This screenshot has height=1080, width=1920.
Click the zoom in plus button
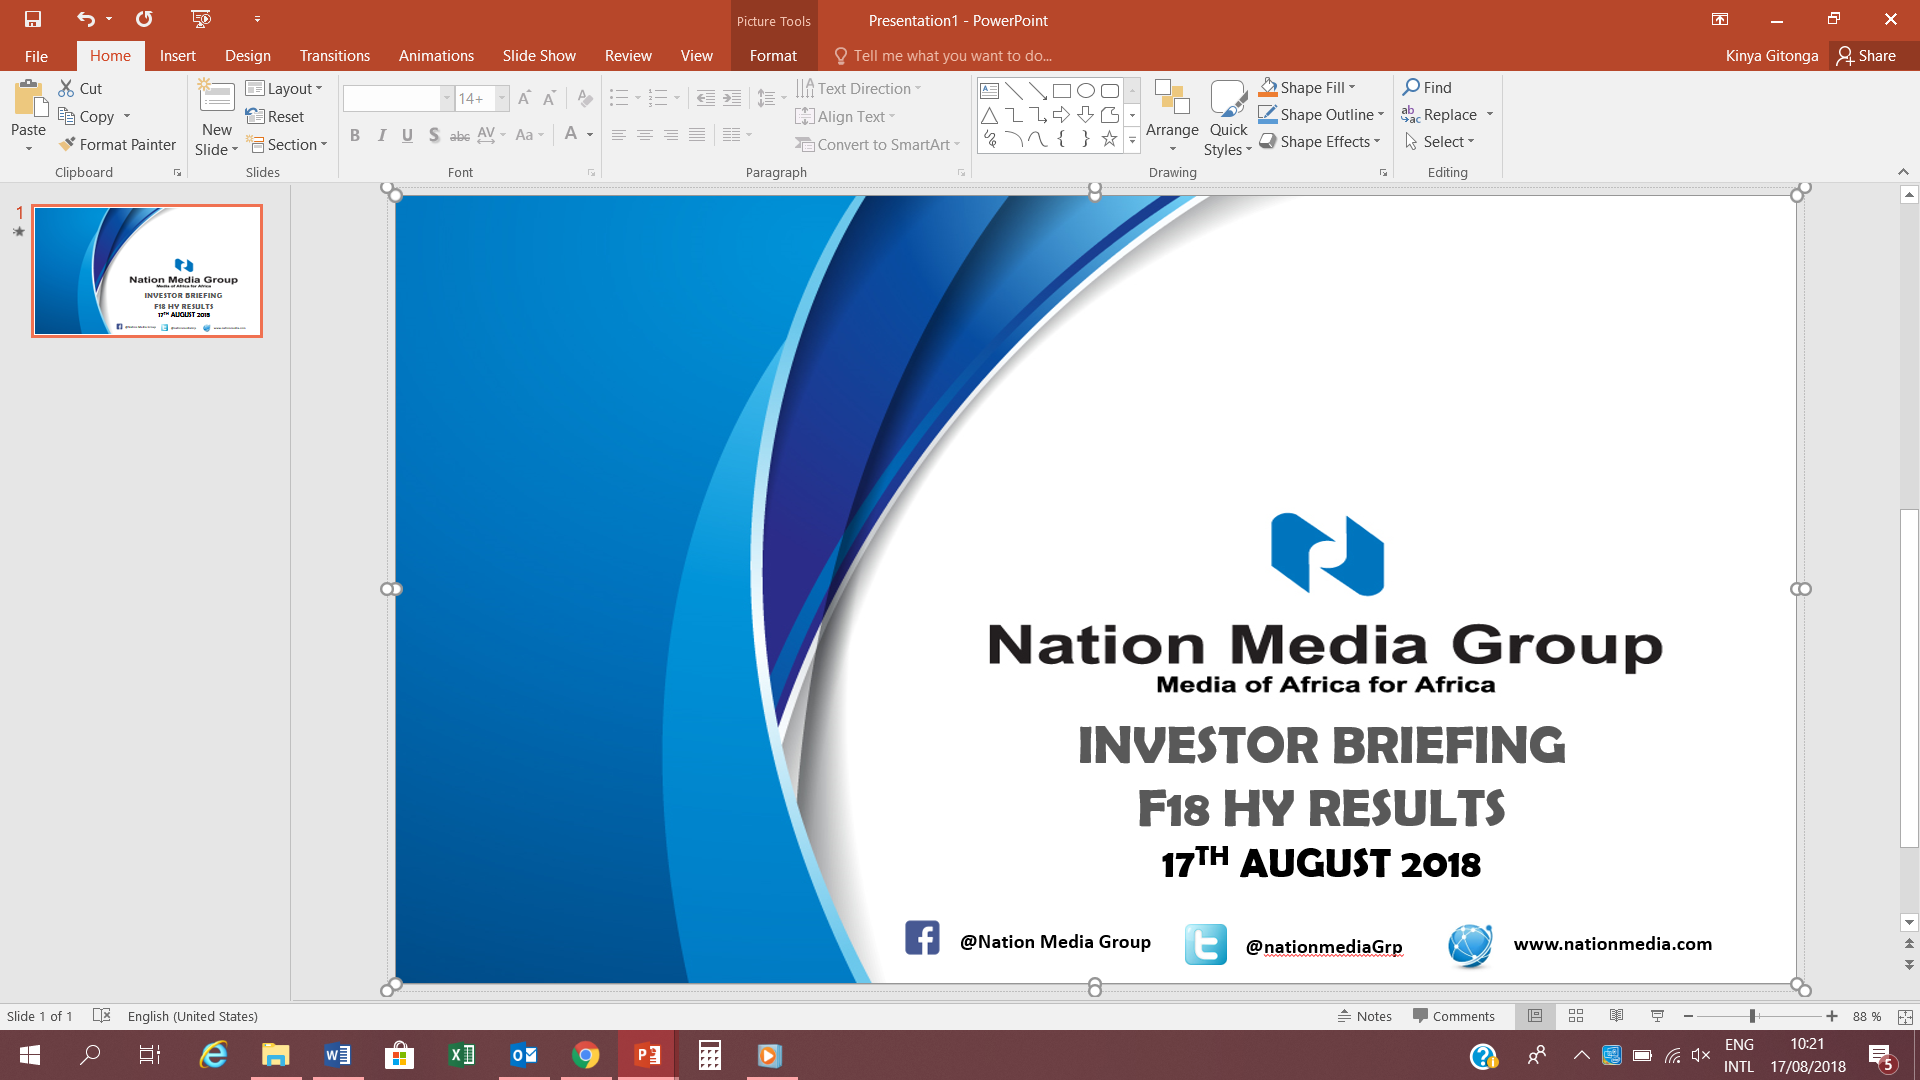click(1832, 1016)
